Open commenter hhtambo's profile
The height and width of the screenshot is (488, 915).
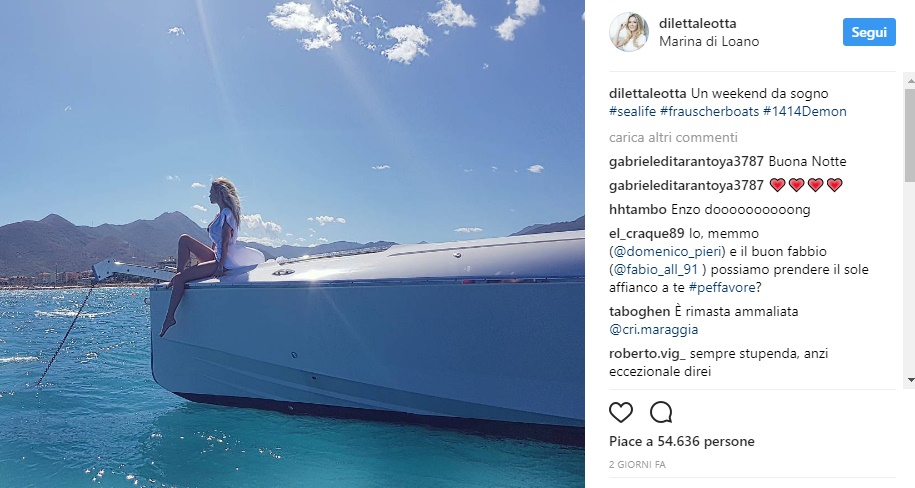click(638, 209)
